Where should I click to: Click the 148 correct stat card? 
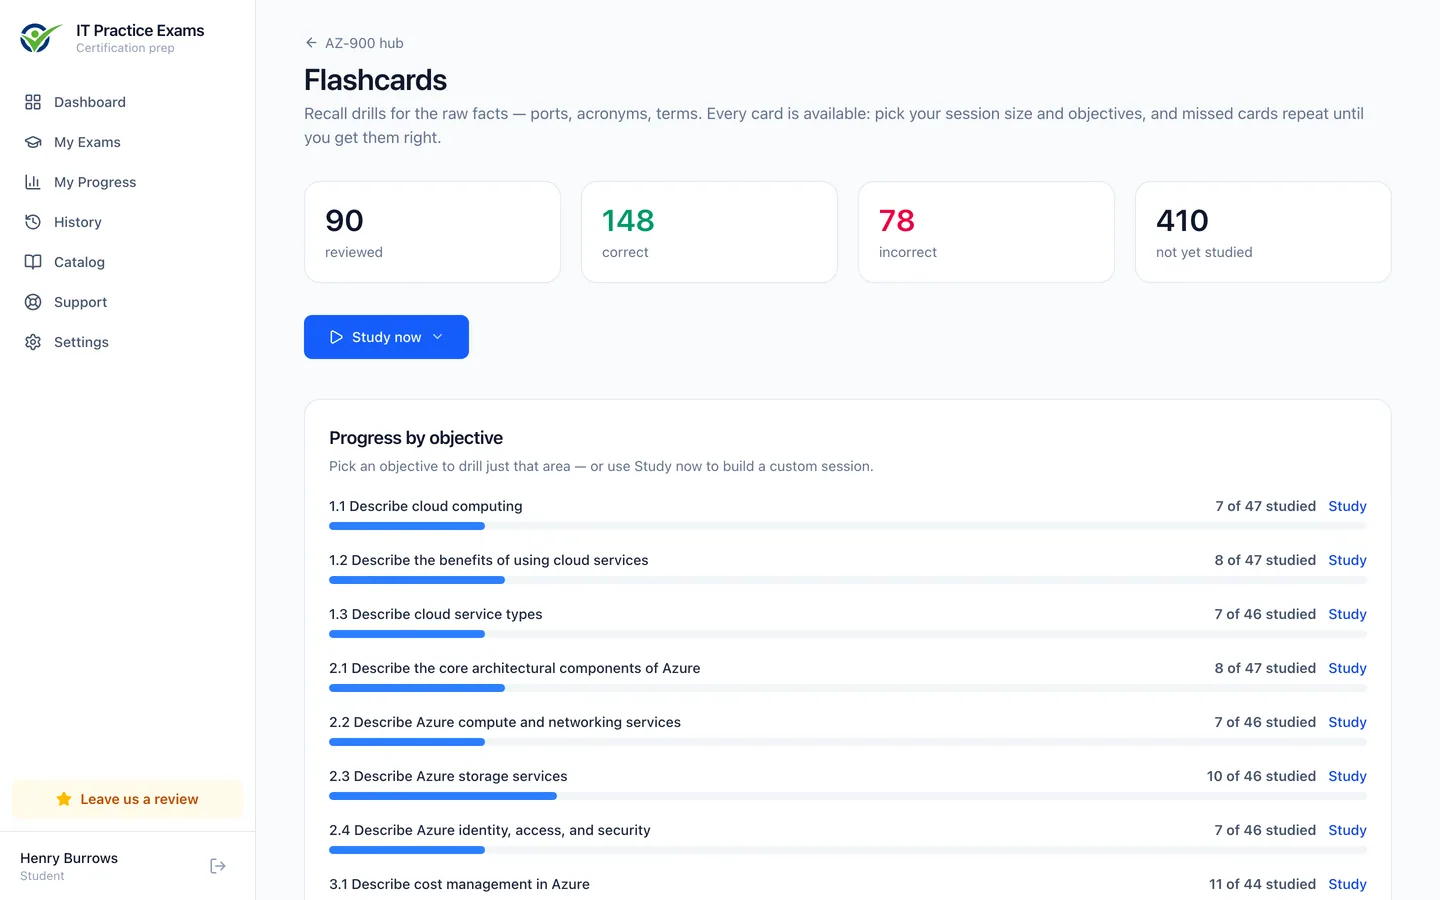click(x=709, y=232)
